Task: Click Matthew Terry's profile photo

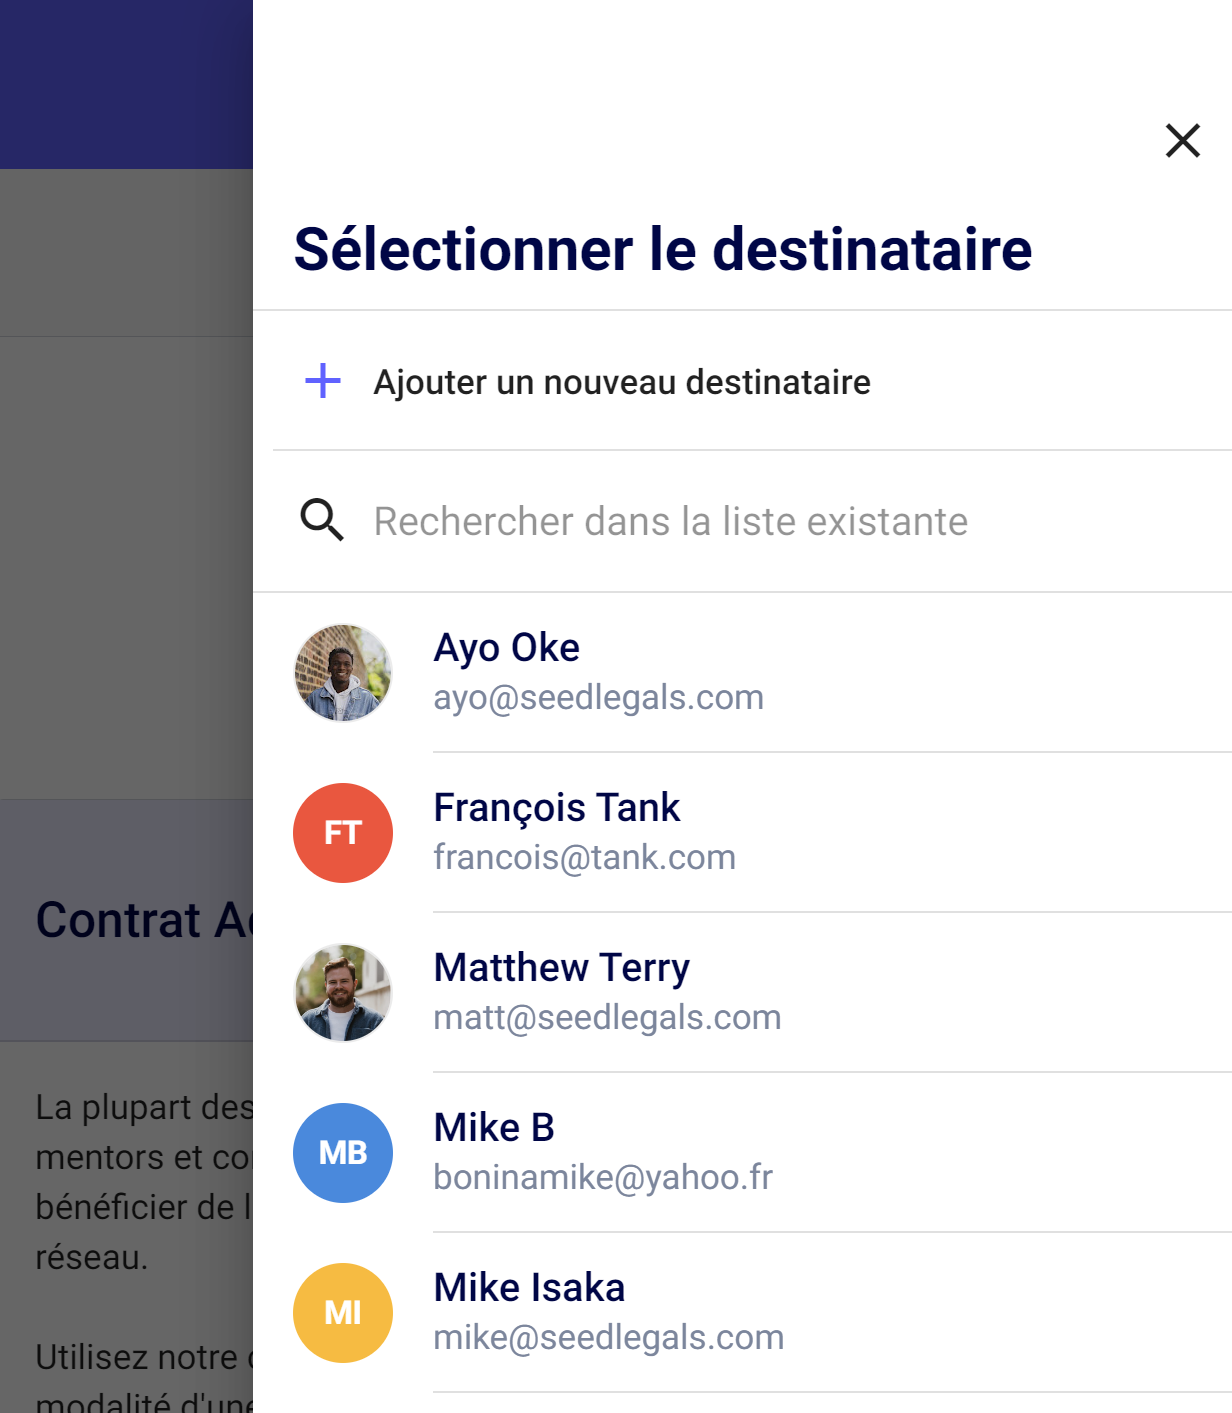Action: 343,993
